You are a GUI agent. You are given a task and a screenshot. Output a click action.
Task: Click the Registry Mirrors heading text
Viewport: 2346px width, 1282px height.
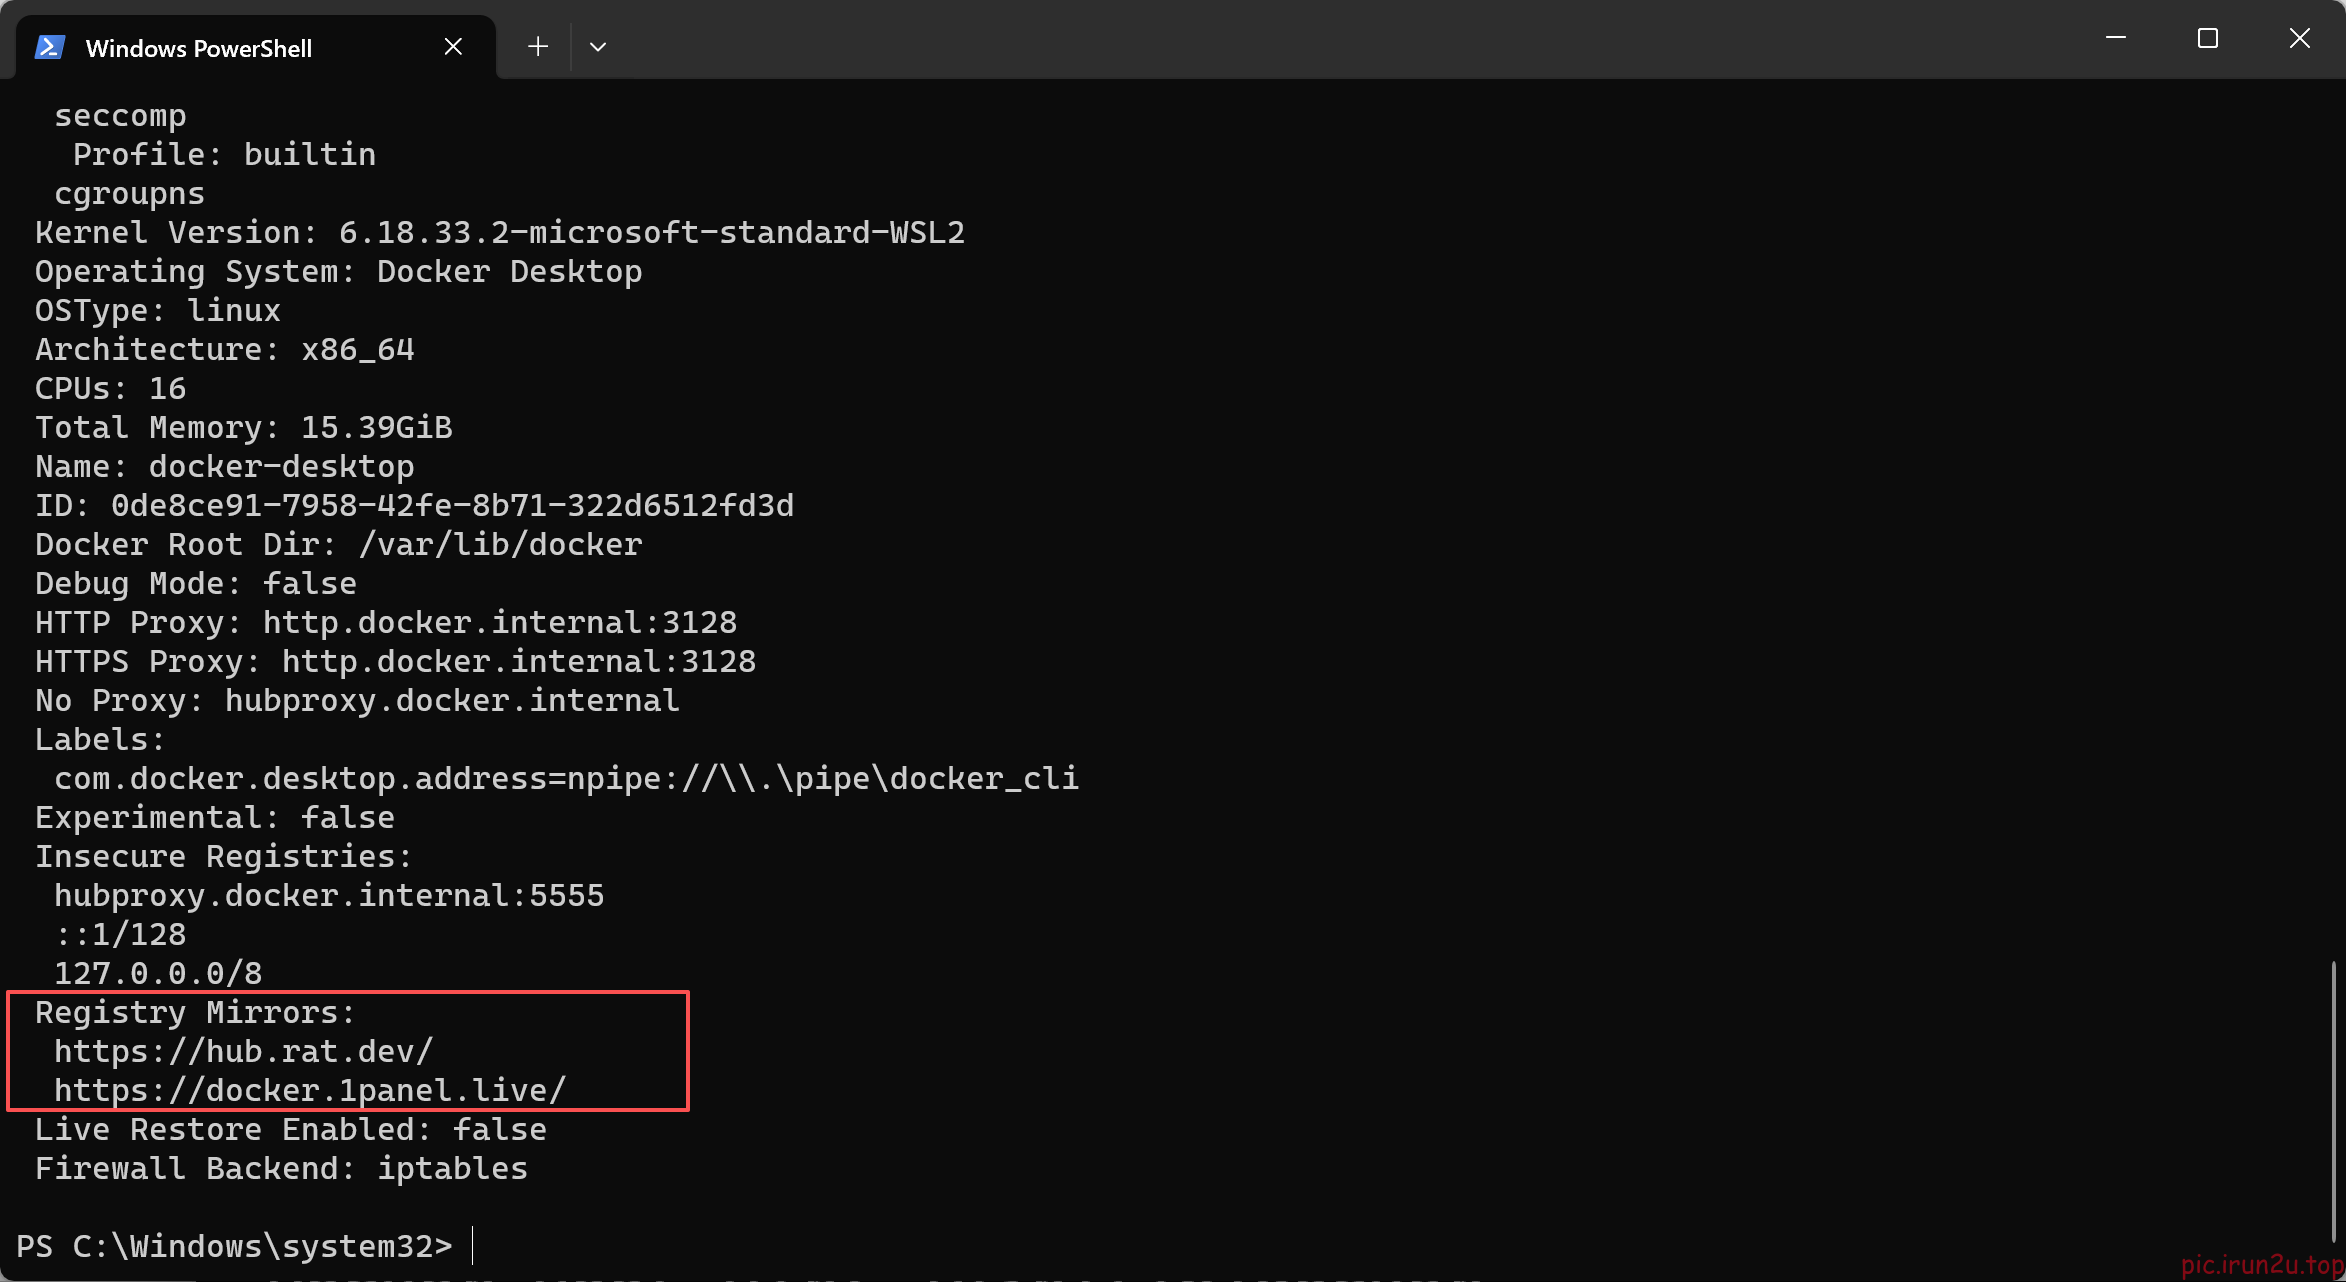(x=195, y=1012)
